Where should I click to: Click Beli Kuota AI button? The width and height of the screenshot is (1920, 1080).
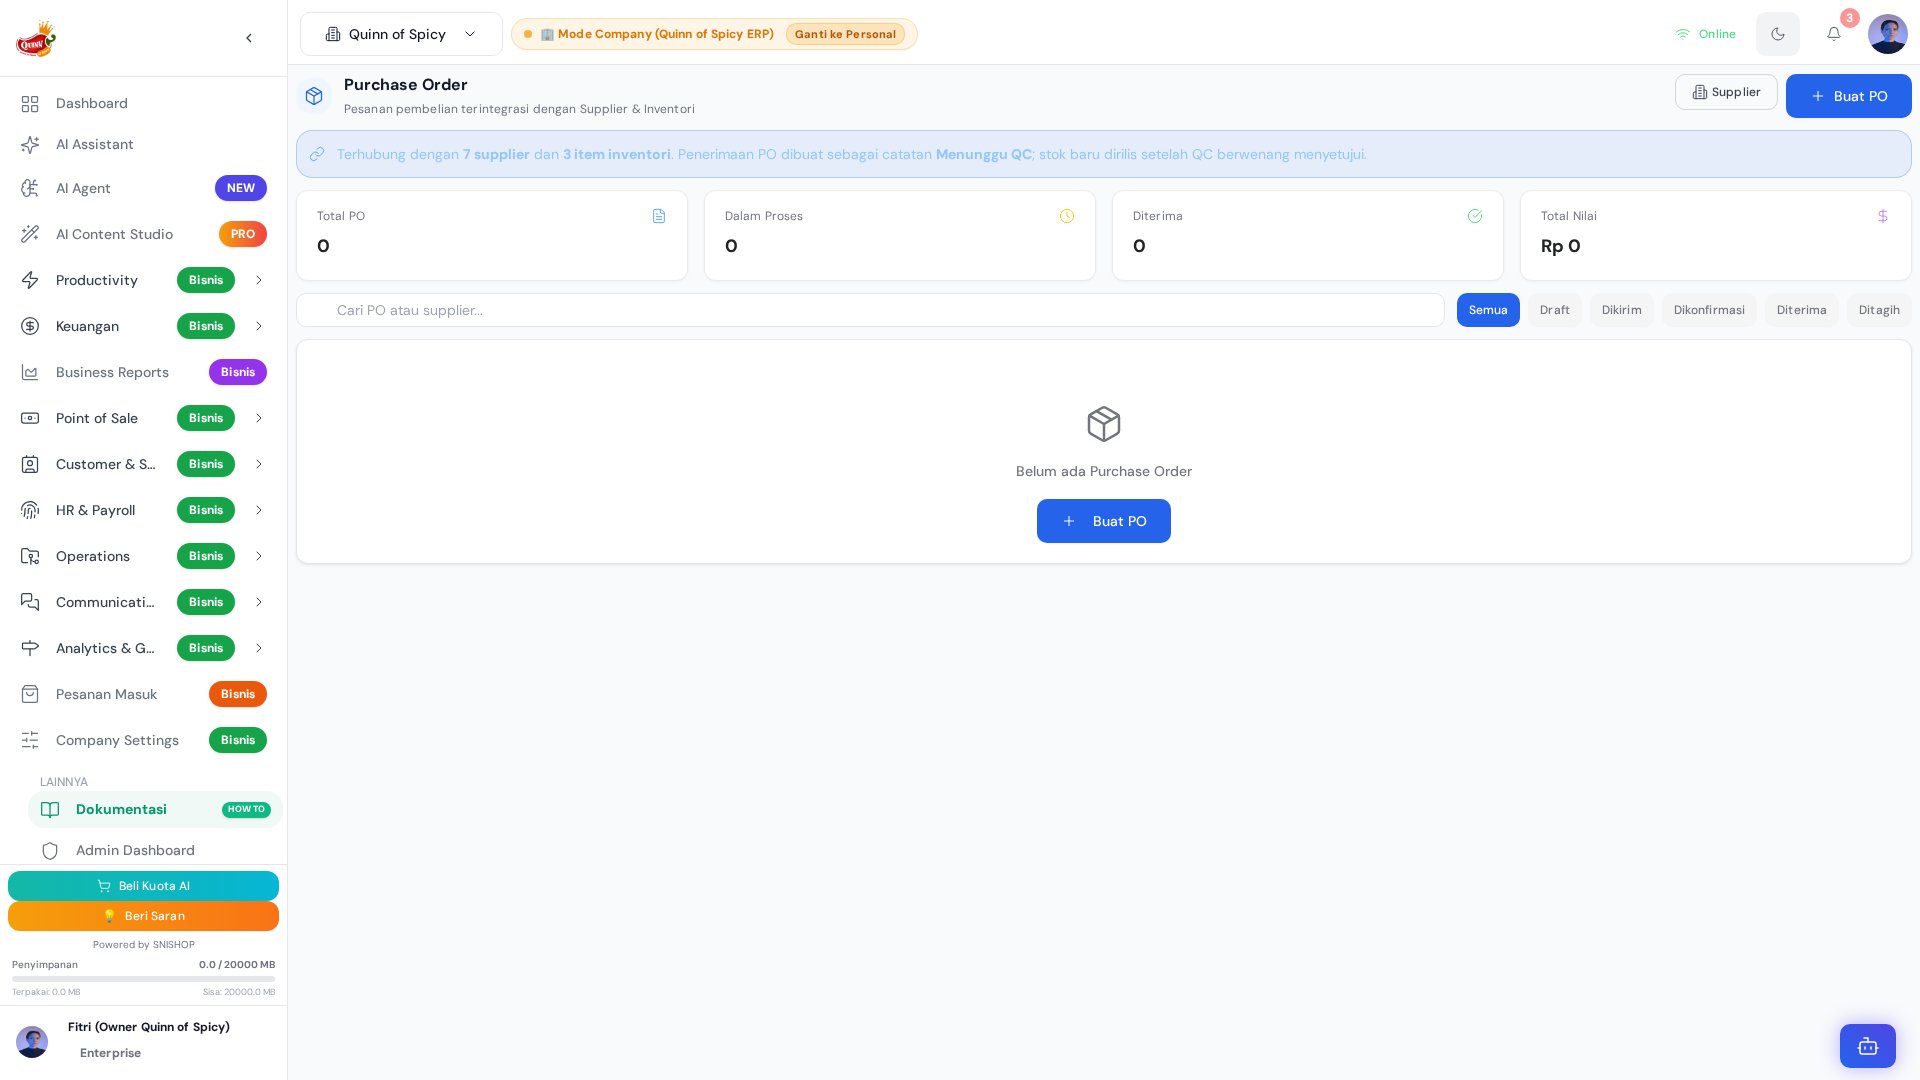click(x=143, y=886)
